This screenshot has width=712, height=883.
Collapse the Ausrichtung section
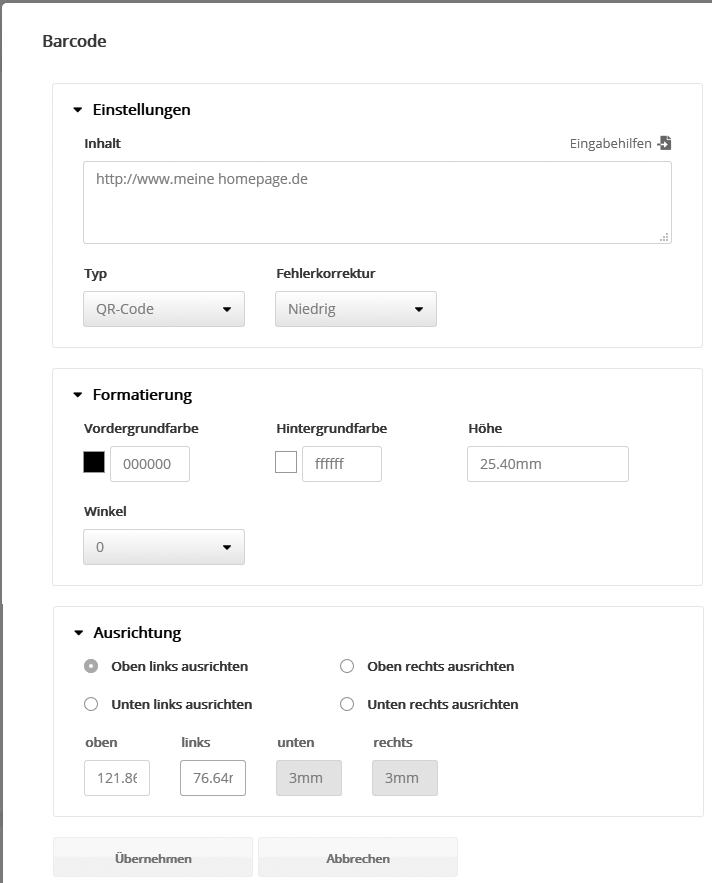(x=78, y=633)
